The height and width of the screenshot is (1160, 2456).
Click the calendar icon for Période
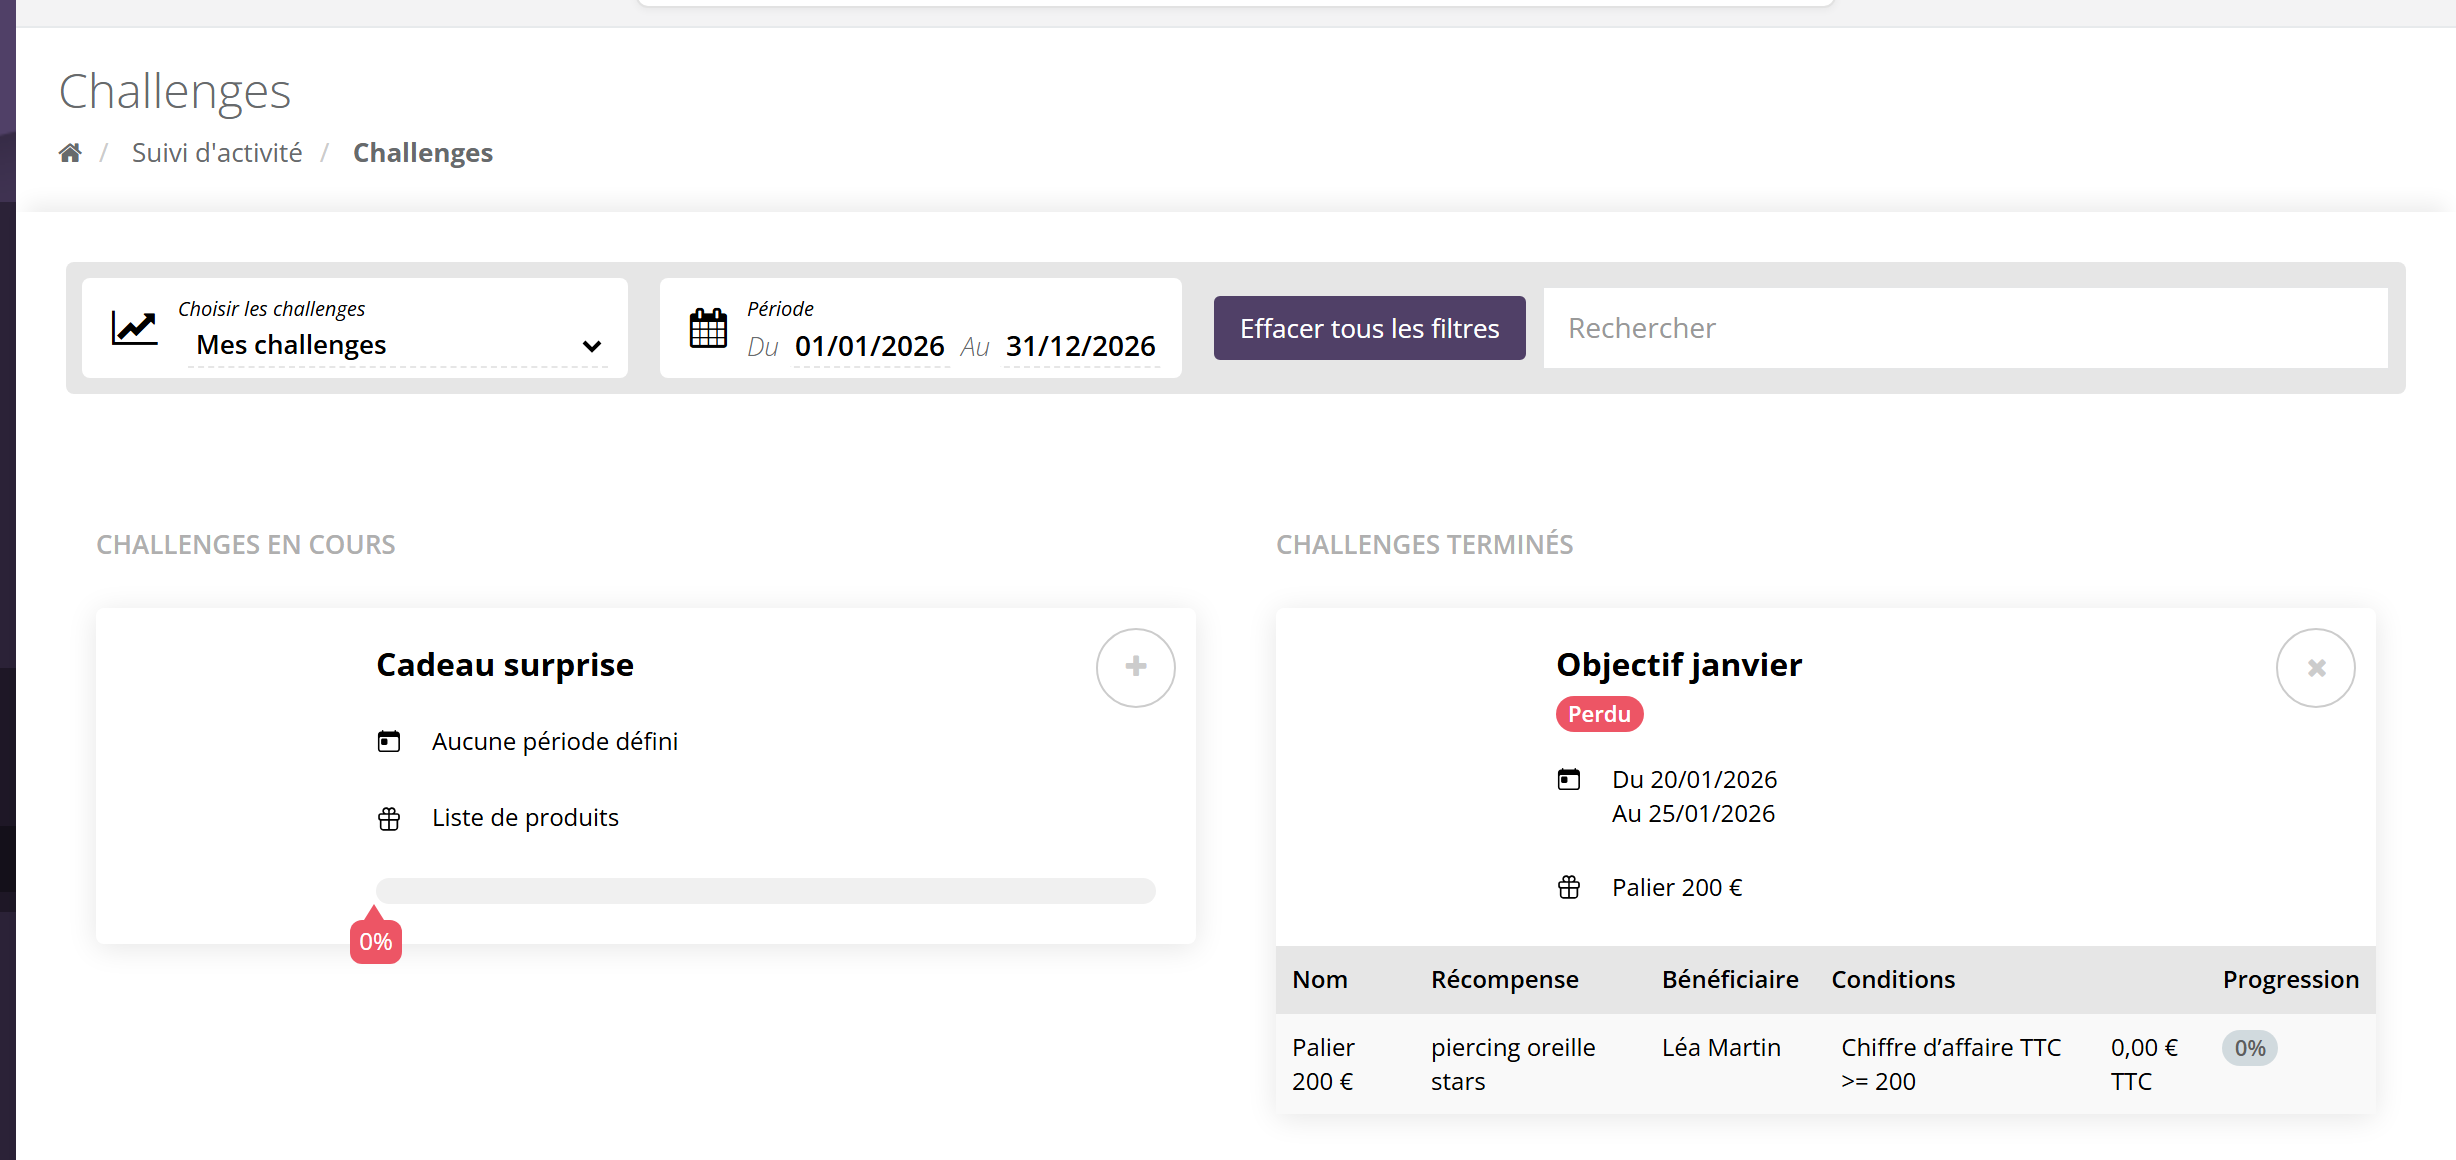(708, 328)
